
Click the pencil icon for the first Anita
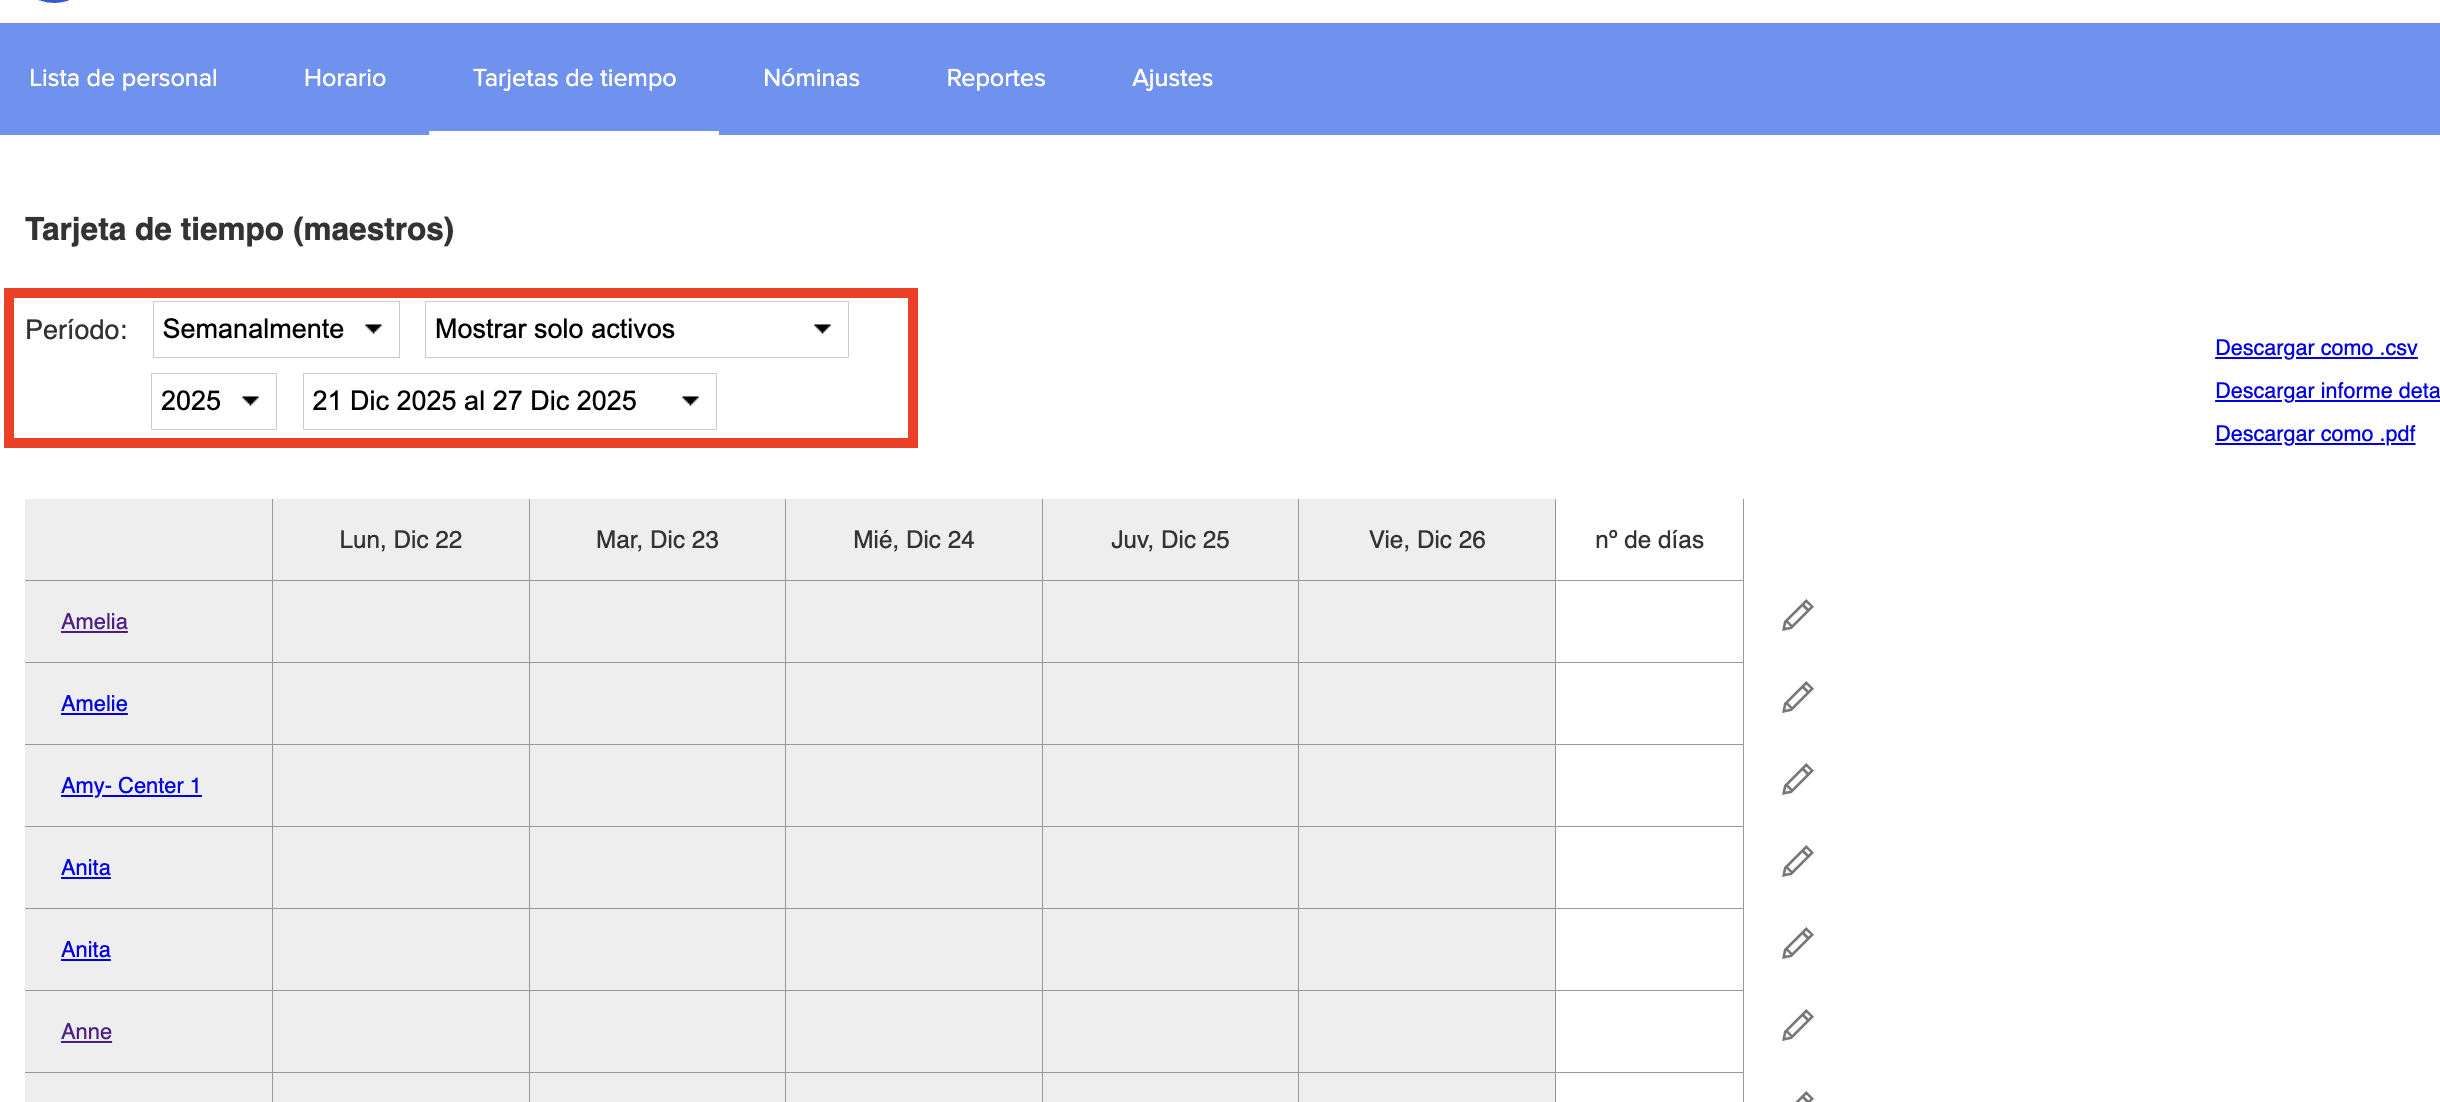(x=1797, y=862)
